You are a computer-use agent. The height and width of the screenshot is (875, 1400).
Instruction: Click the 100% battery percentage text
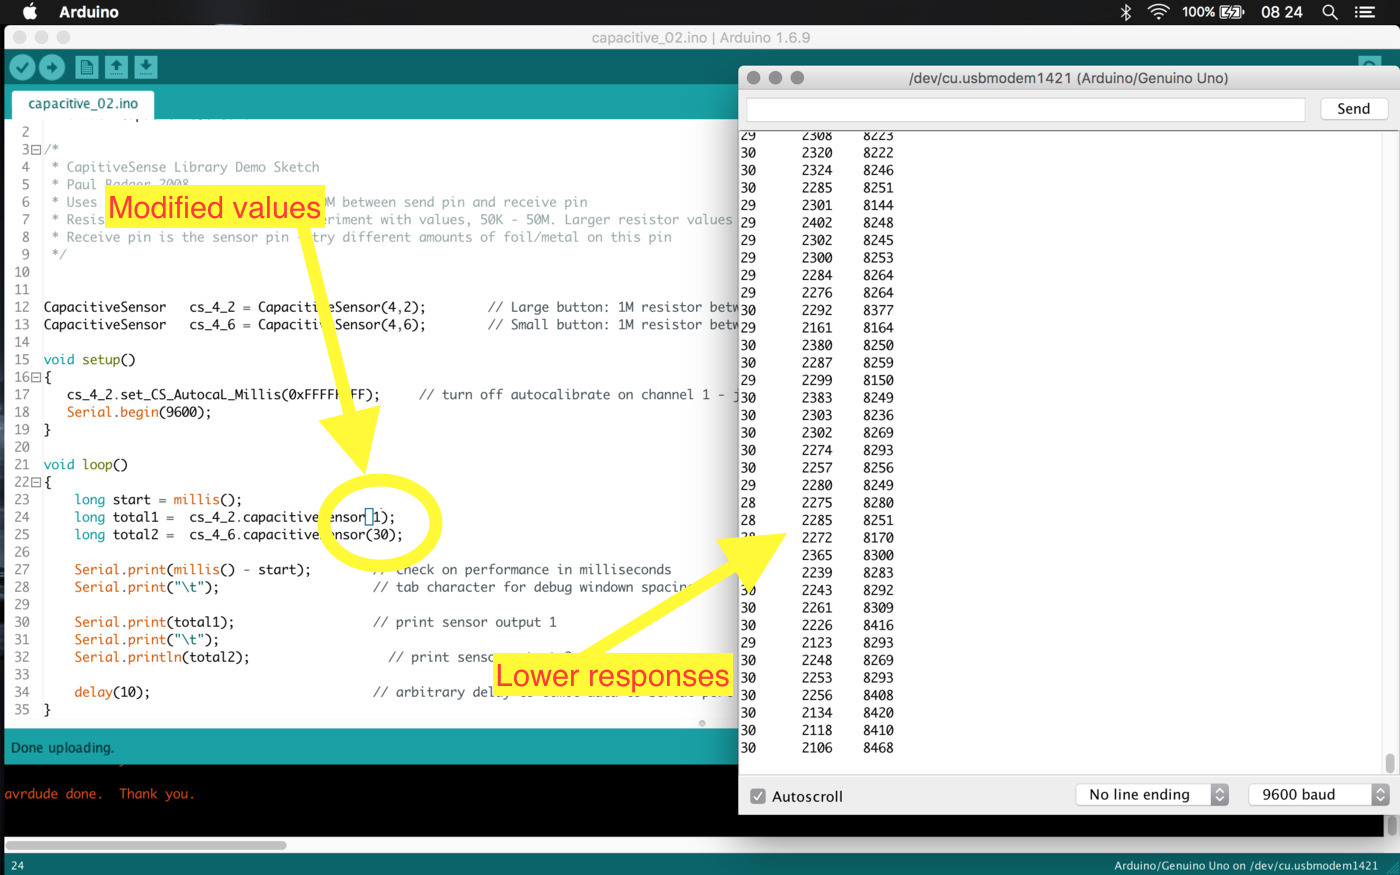[x=1198, y=12]
